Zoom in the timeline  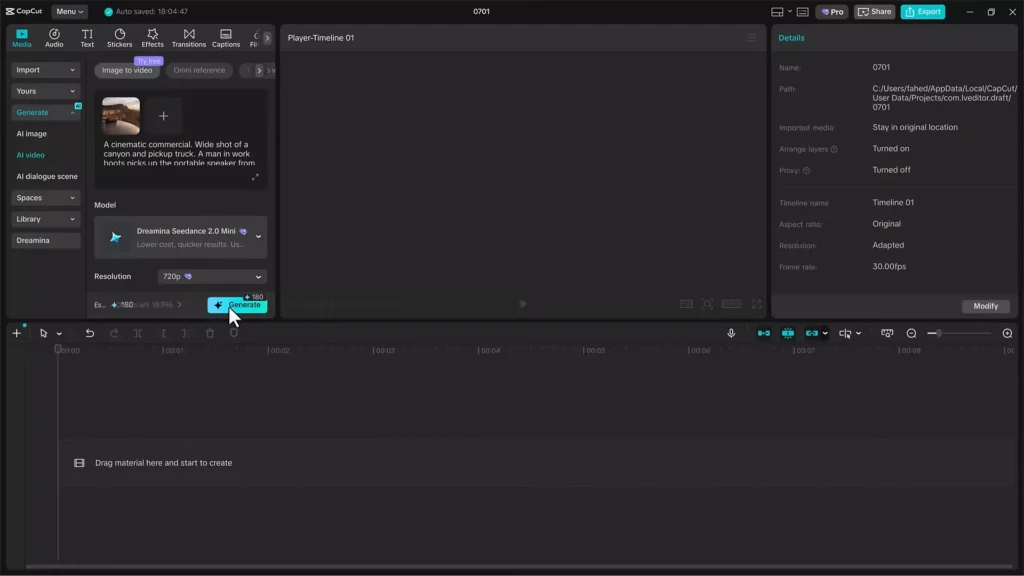point(1008,334)
